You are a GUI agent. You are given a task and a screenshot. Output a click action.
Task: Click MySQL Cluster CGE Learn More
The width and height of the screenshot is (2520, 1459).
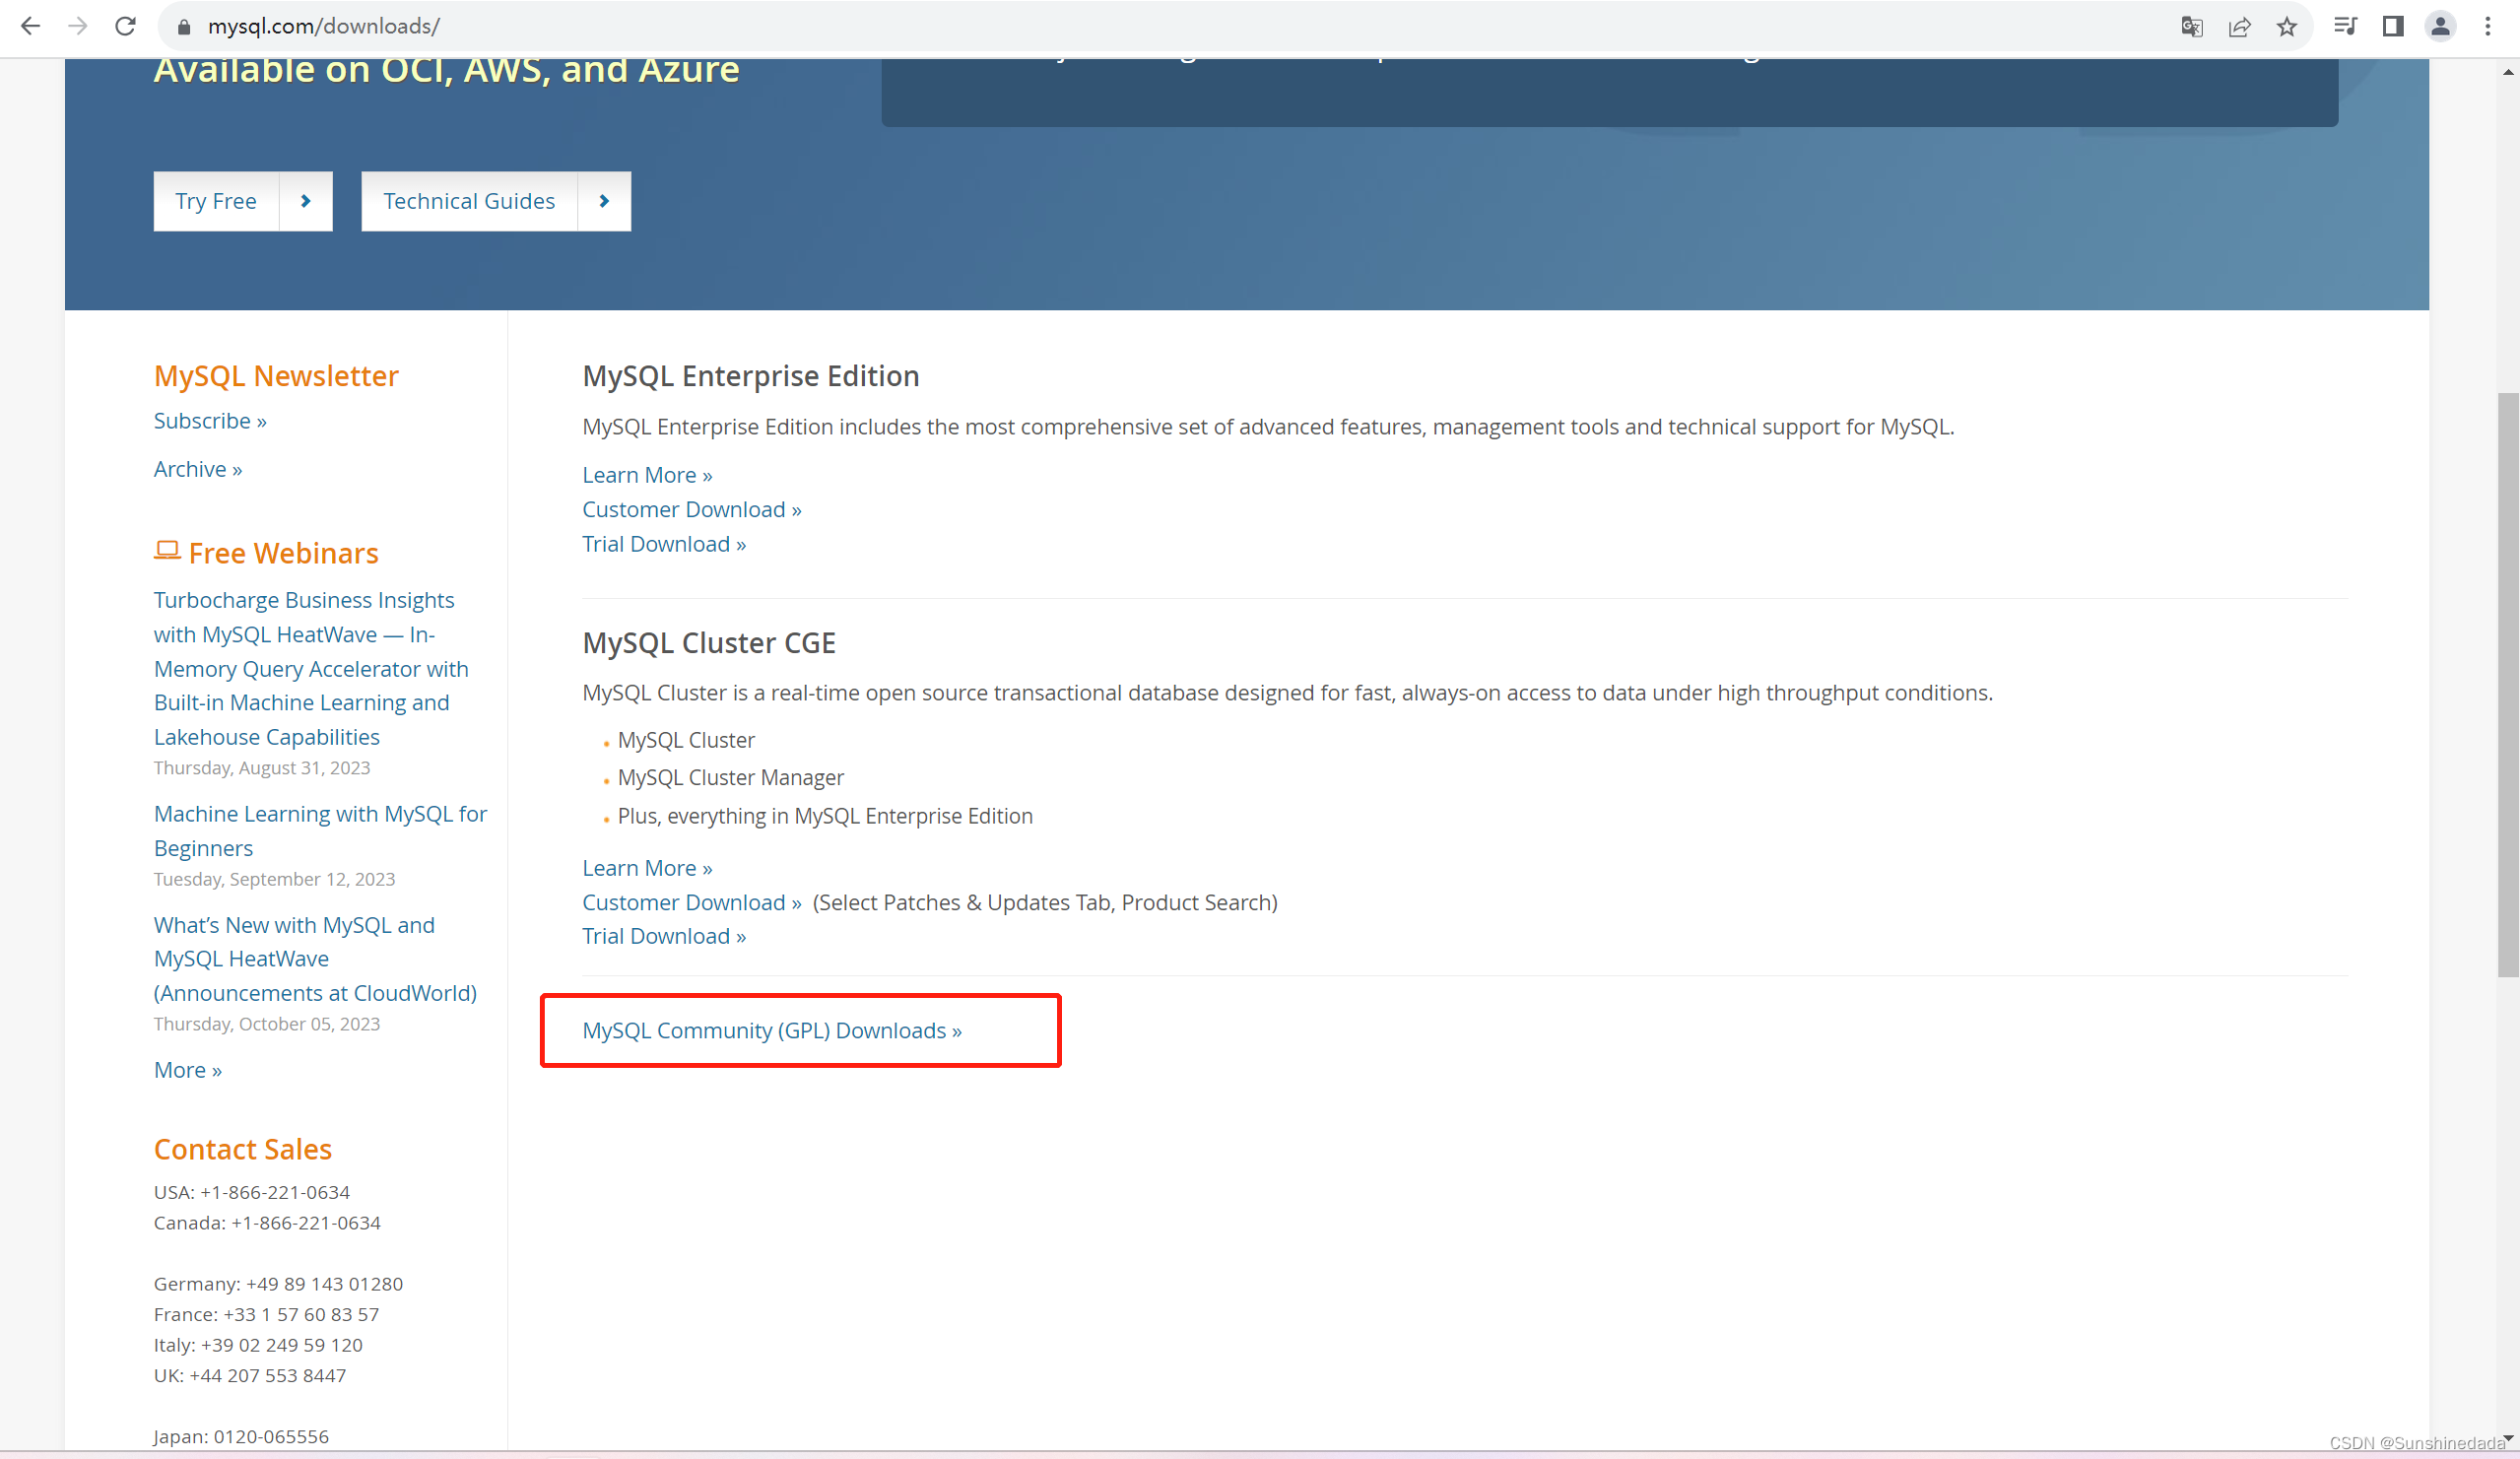[x=647, y=868]
